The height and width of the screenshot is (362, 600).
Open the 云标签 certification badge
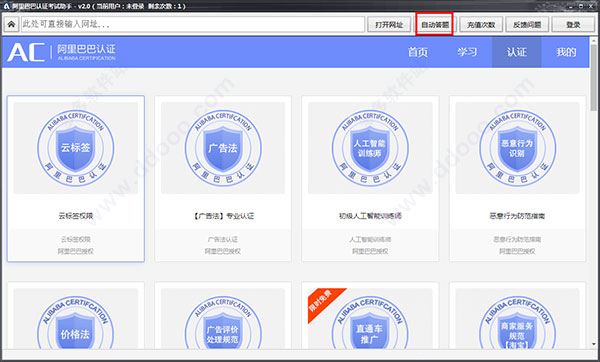click(x=76, y=148)
